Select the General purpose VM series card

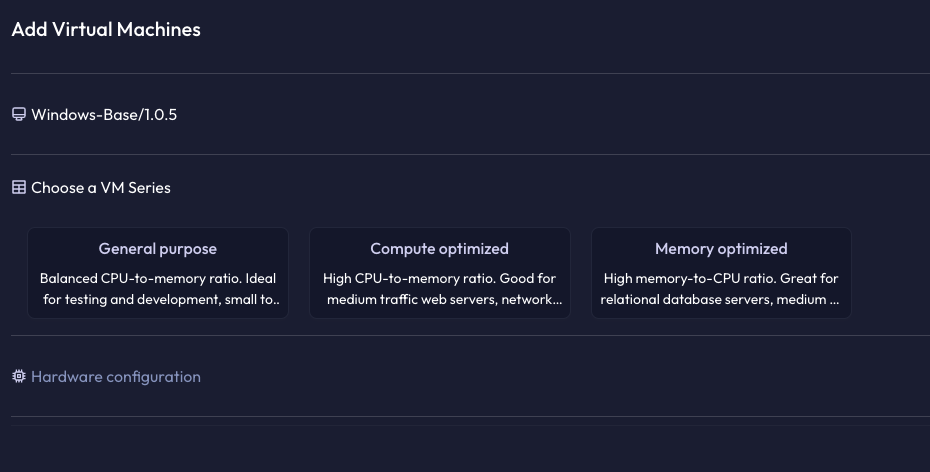point(158,273)
